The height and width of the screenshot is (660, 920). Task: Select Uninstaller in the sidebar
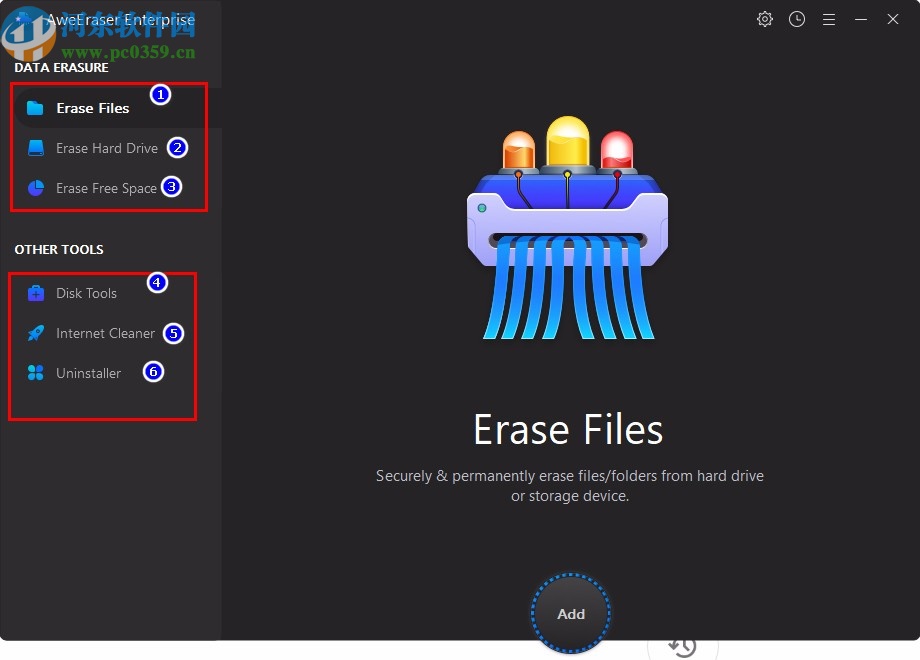pos(89,372)
